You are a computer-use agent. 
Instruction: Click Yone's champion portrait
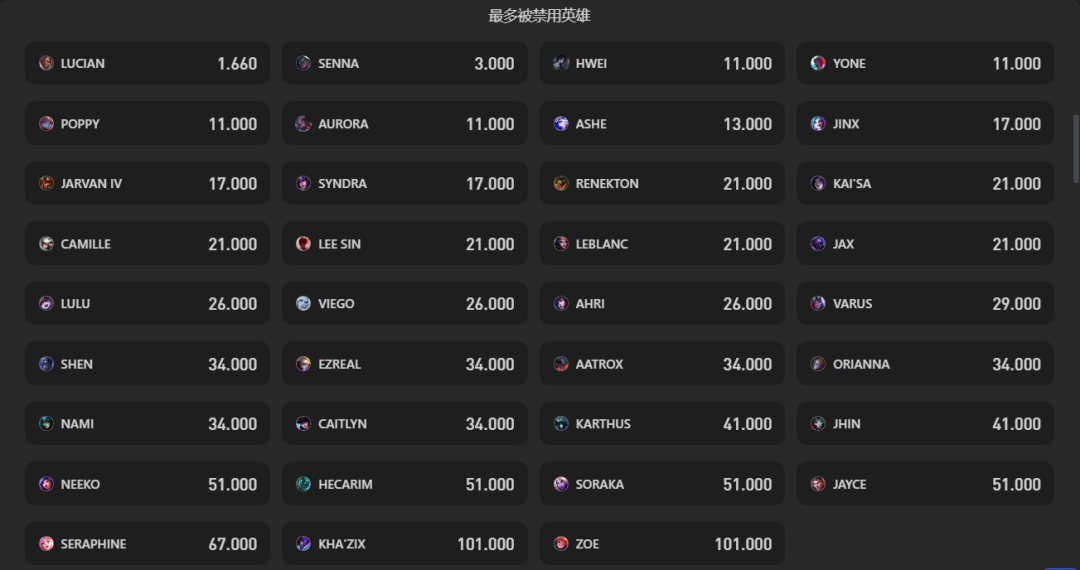818,63
